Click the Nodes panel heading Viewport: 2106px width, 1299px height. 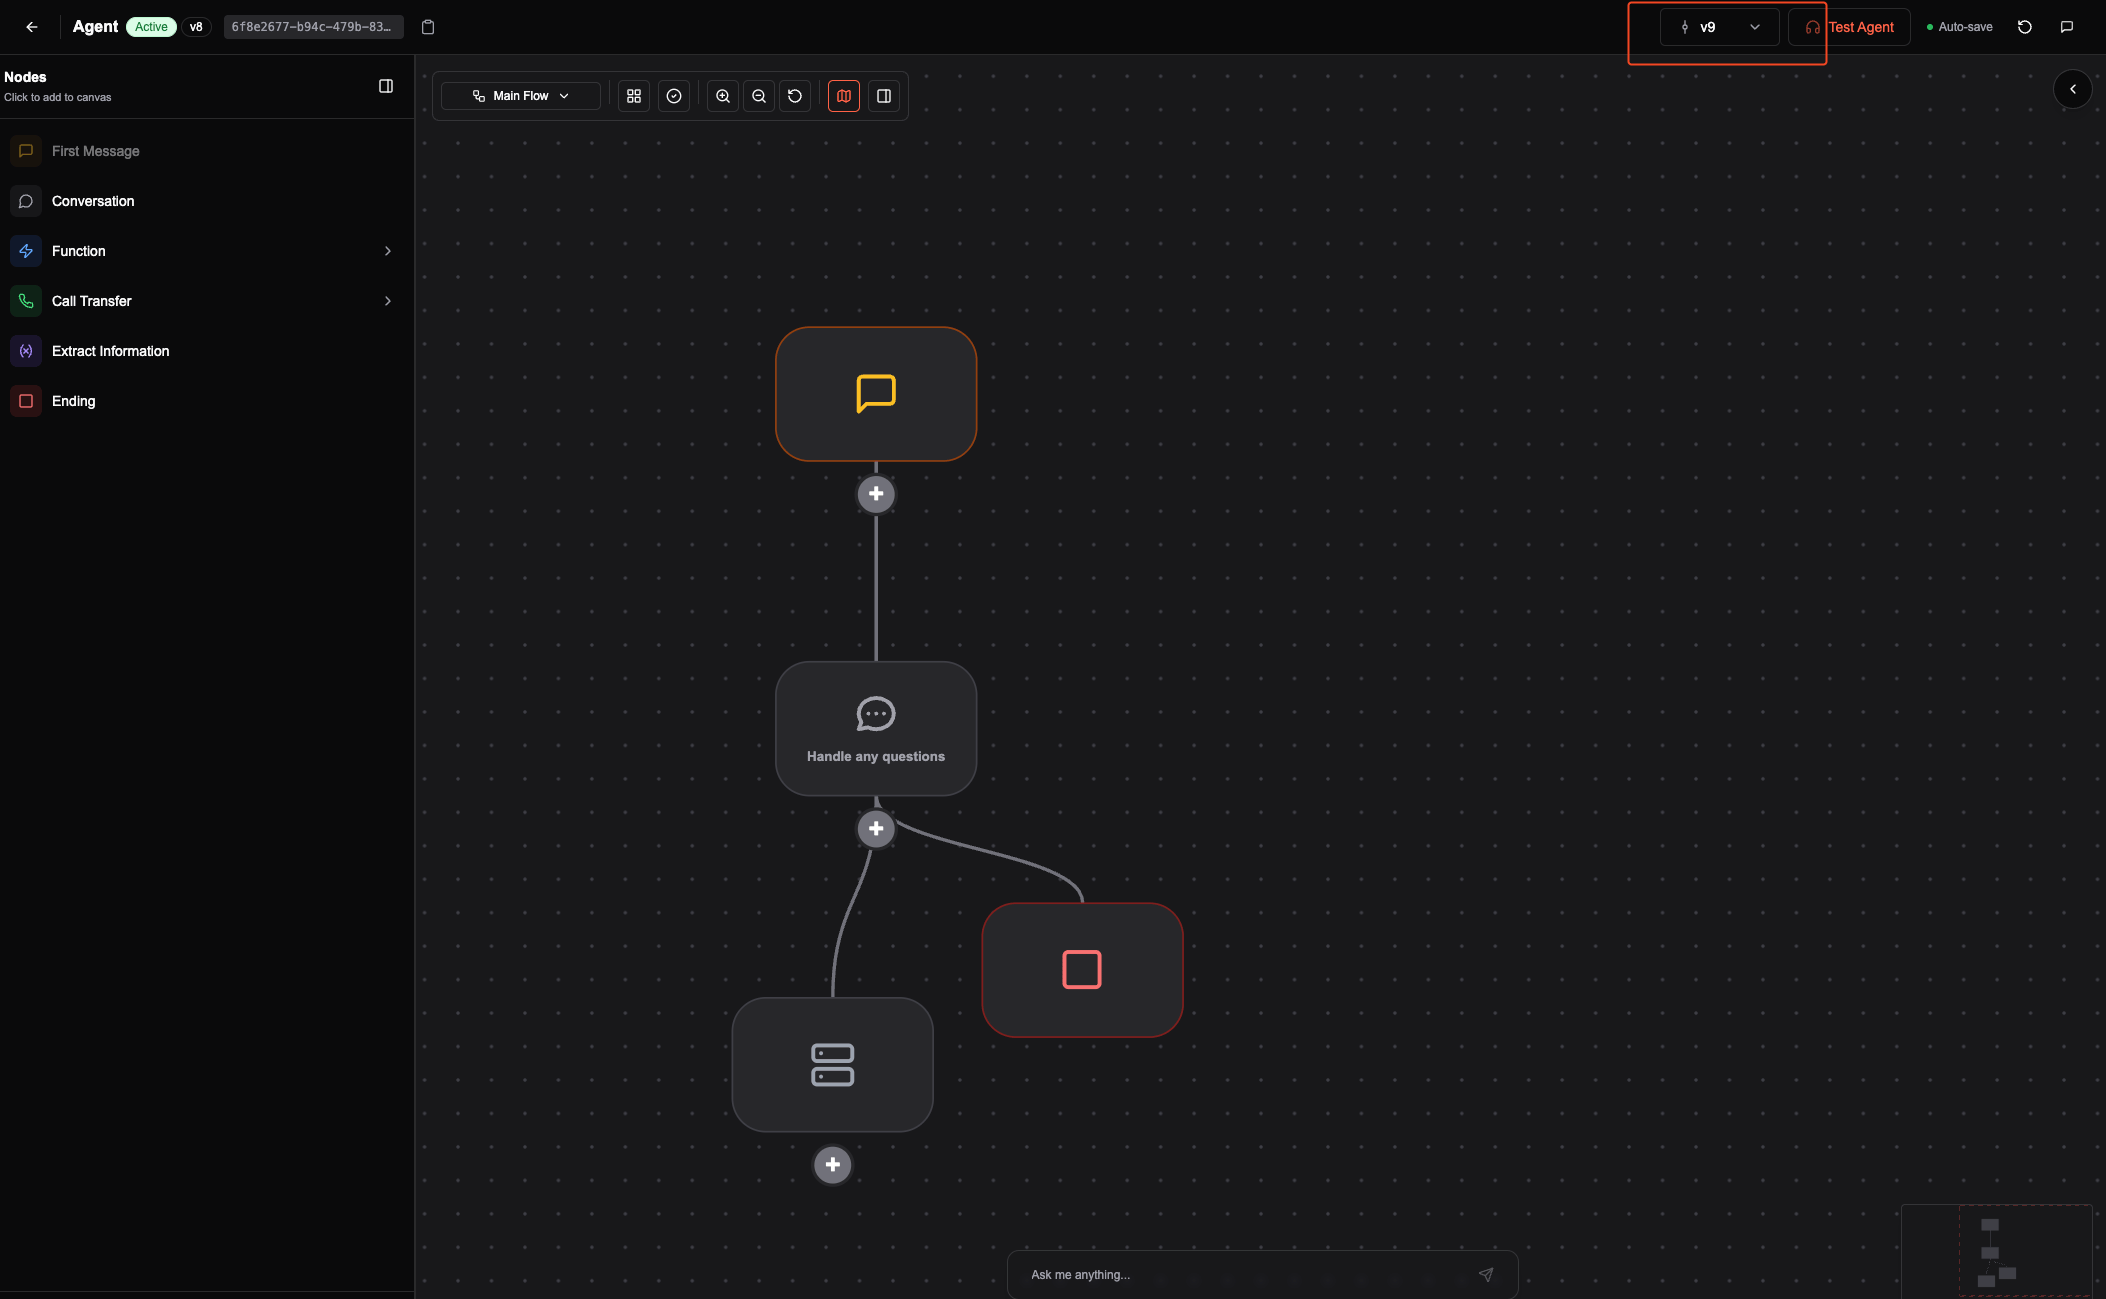(x=25, y=77)
